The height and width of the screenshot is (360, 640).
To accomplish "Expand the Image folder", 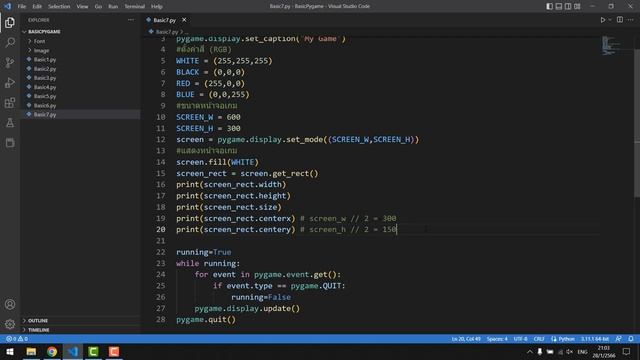I will (41, 51).
